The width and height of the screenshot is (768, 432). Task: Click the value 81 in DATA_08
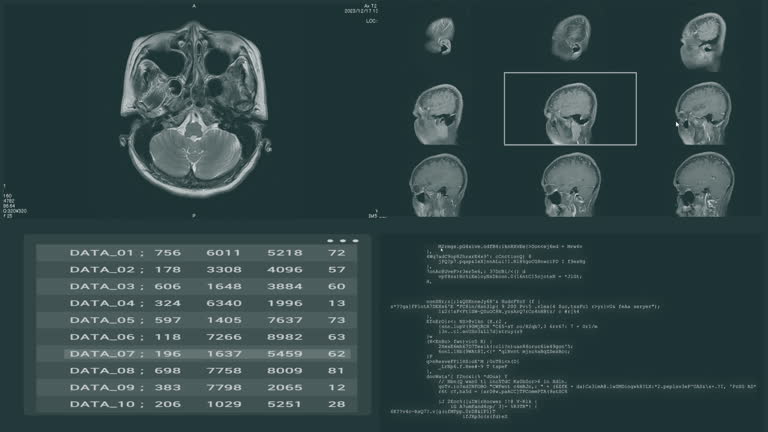[x=336, y=370]
